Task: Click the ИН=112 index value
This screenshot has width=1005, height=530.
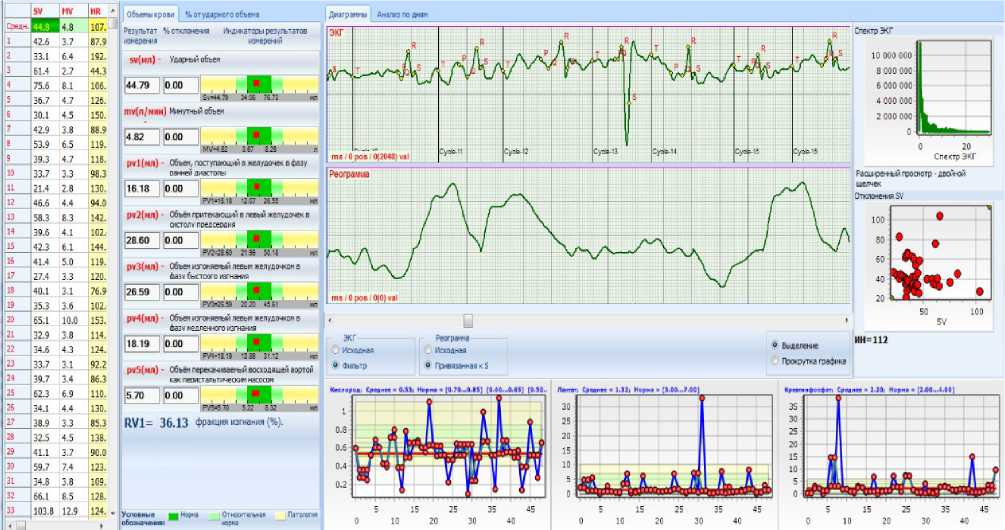Action: click(x=871, y=340)
